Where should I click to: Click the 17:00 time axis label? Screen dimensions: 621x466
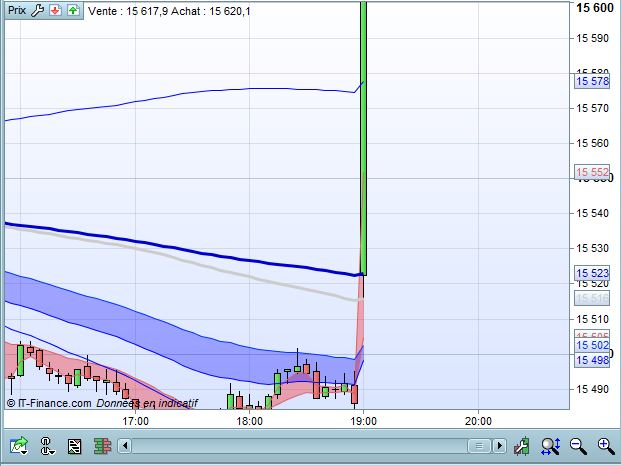[x=135, y=421]
